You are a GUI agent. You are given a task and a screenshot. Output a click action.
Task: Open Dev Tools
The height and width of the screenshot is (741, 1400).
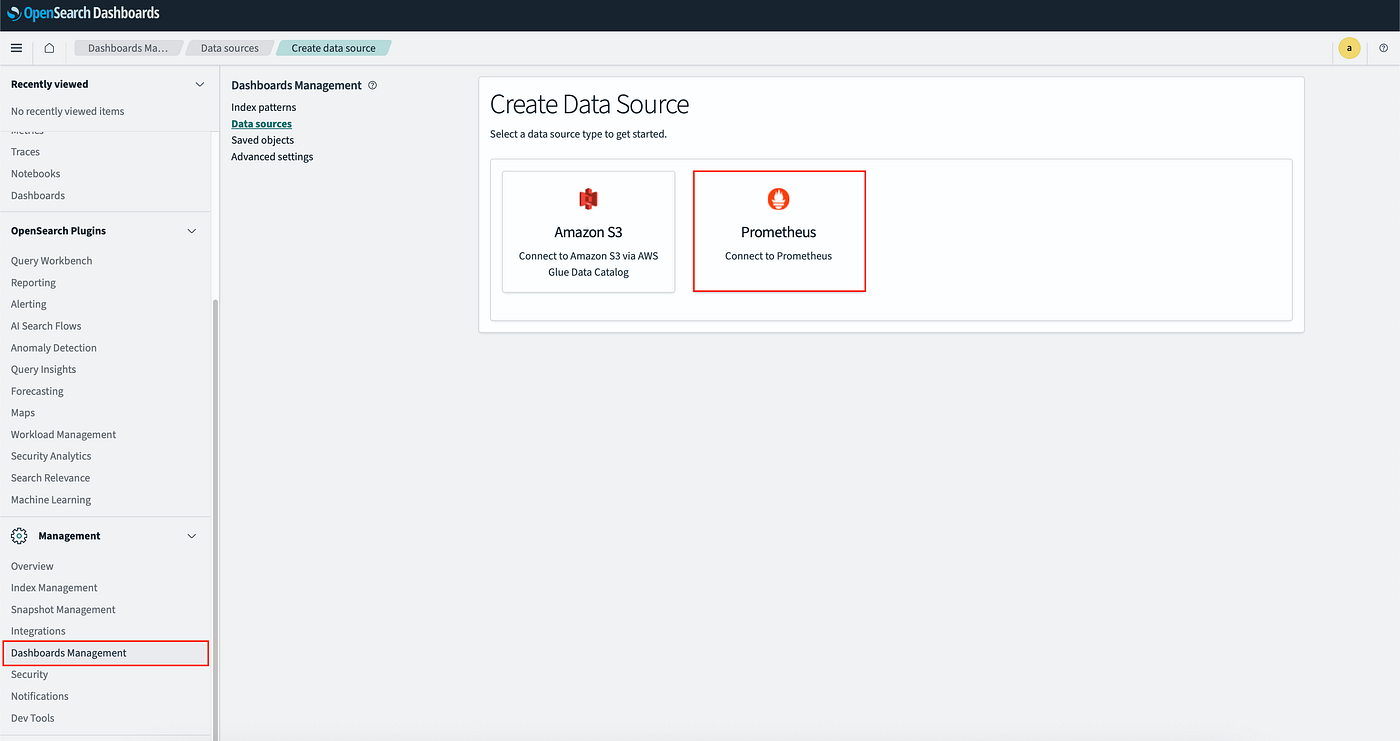33,718
